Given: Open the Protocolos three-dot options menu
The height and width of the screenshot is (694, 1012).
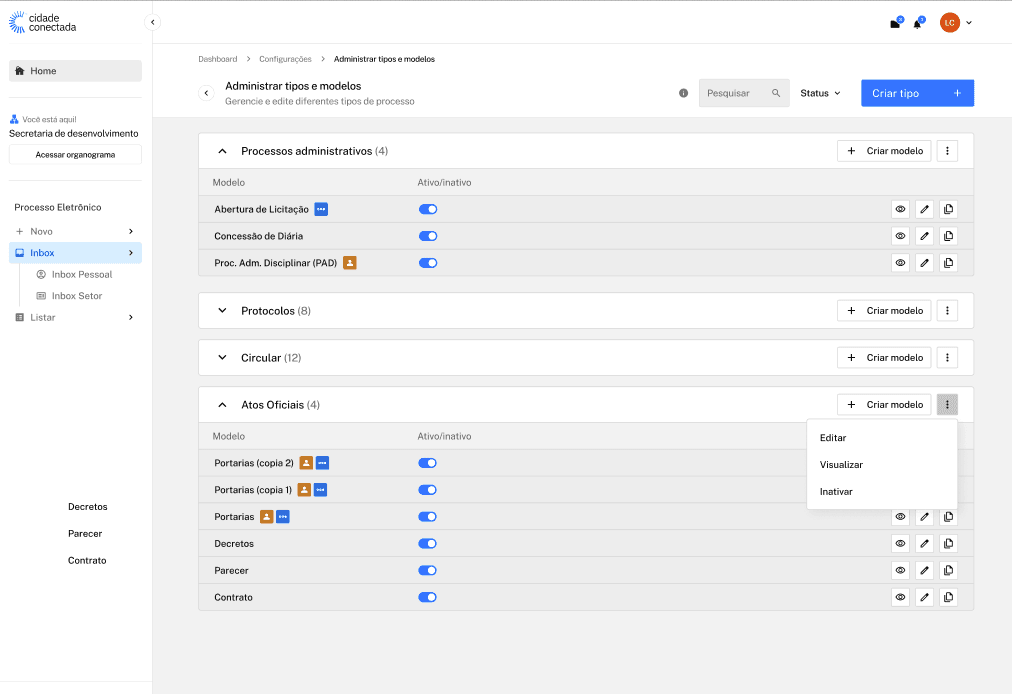Looking at the screenshot, I should 947,311.
